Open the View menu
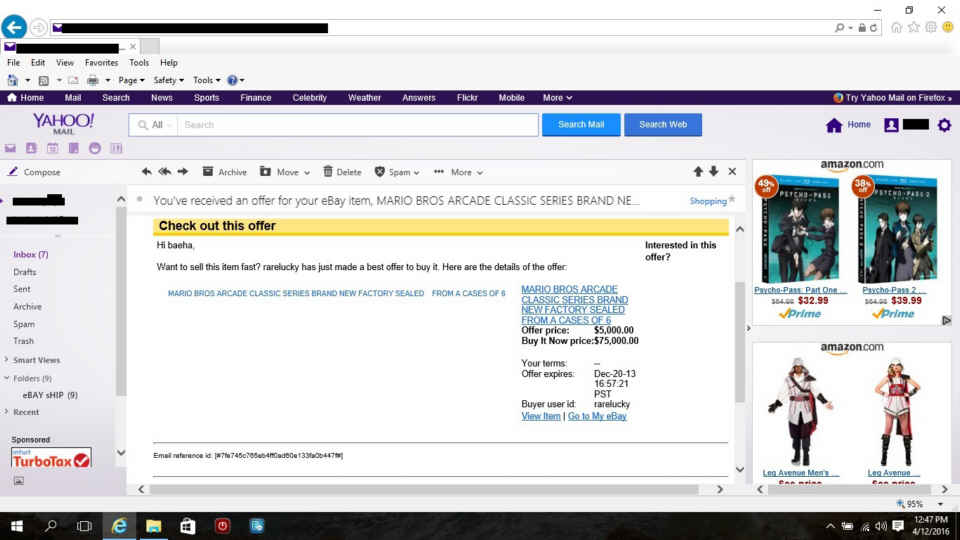This screenshot has height=540, width=960. [x=64, y=62]
